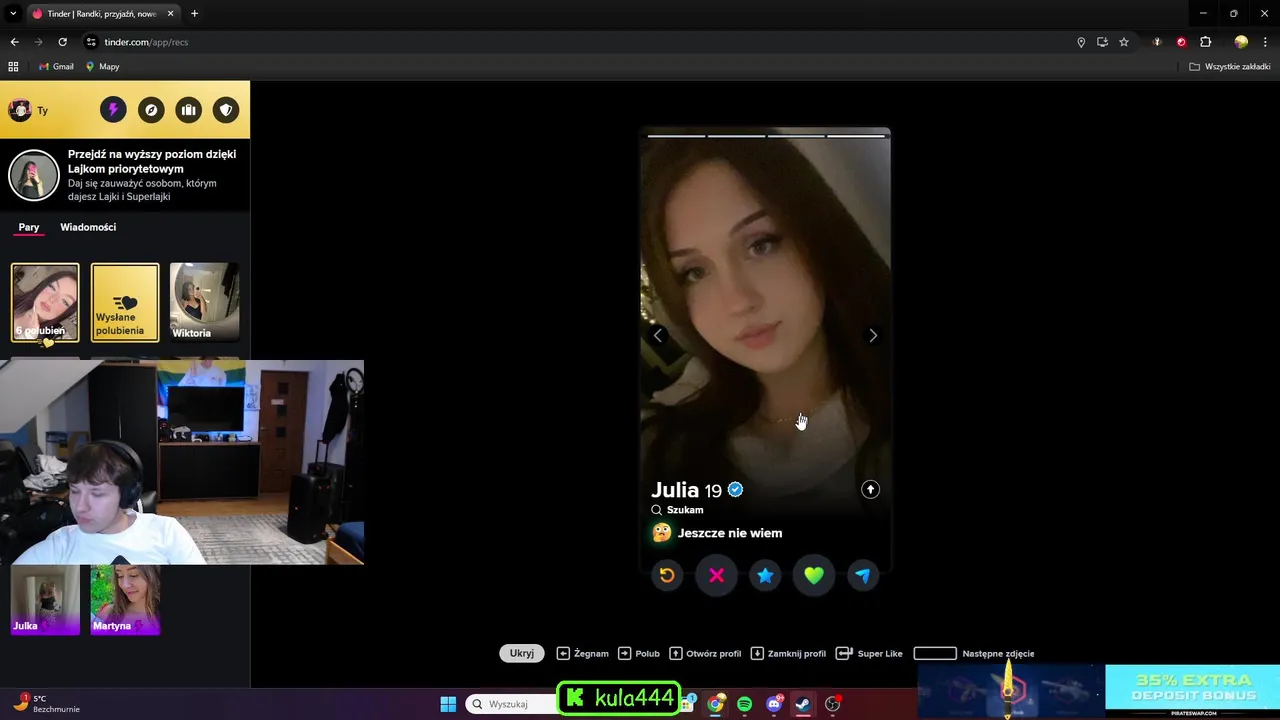Open your profile labeled Ty
1280x720 pixels.
pyautogui.click(x=28, y=110)
